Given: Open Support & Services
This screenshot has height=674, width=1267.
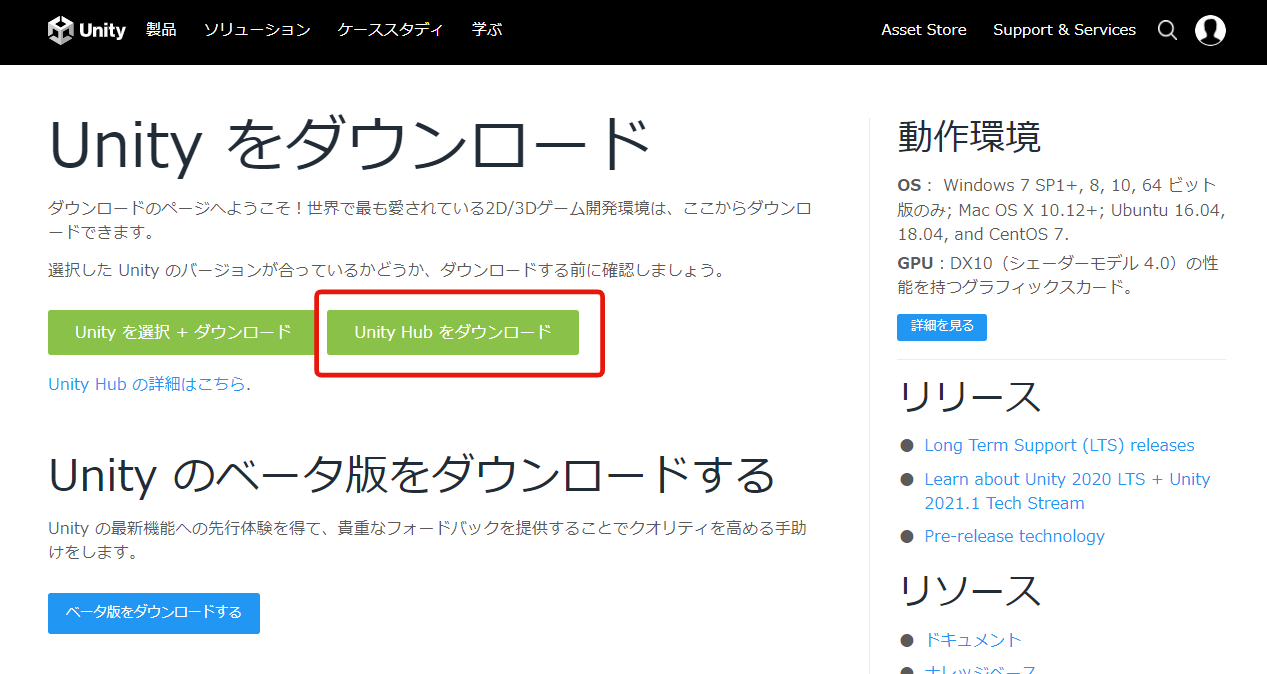Looking at the screenshot, I should 1063,30.
